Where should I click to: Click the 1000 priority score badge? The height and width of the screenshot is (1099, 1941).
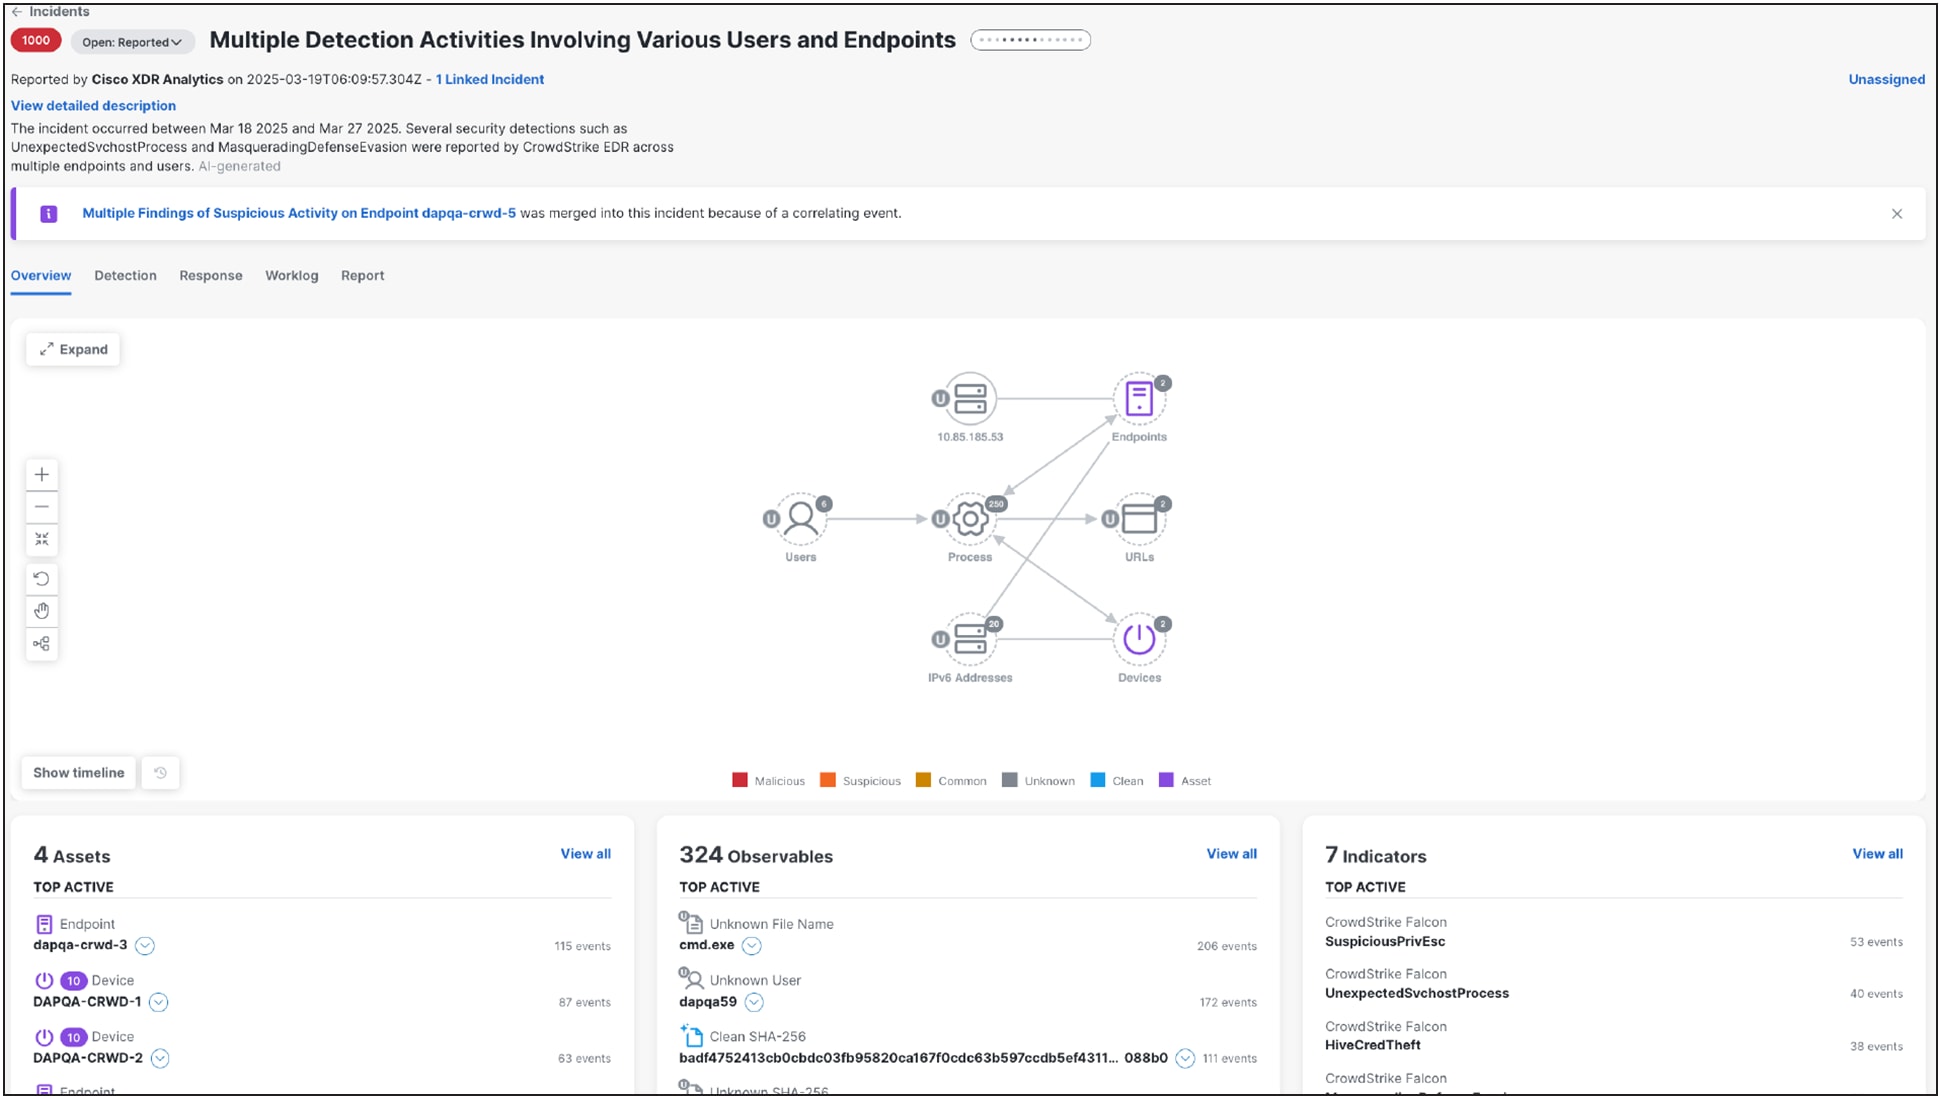pos(36,41)
